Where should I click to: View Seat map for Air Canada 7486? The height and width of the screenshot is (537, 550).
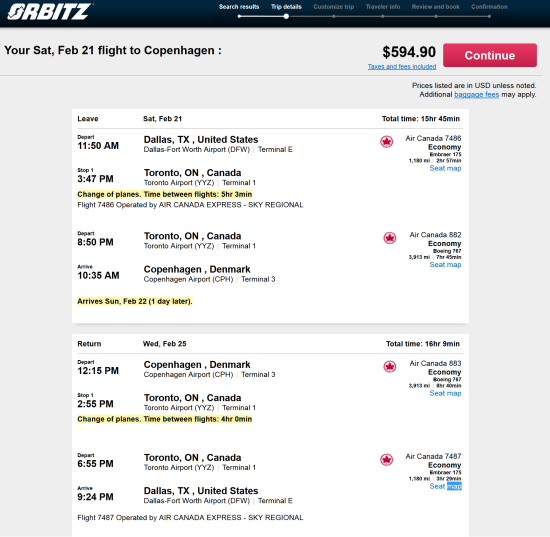pyautogui.click(x=445, y=168)
